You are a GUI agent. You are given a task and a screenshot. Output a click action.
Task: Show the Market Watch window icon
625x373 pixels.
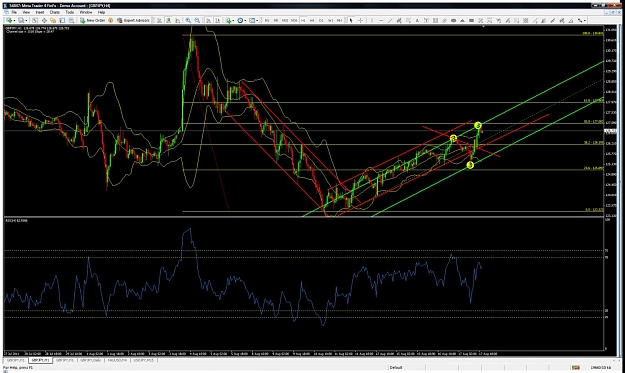(x=35, y=20)
